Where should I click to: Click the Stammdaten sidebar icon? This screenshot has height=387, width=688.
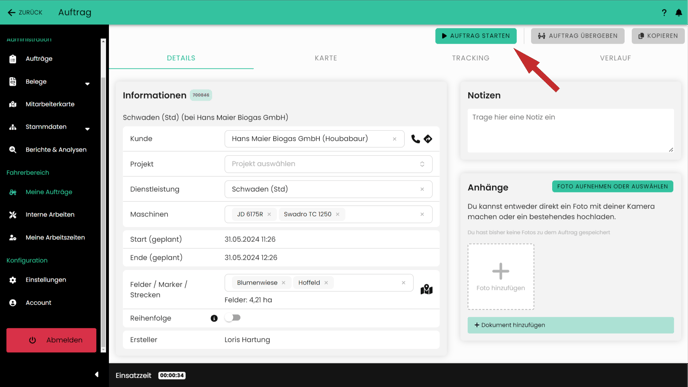pyautogui.click(x=13, y=127)
